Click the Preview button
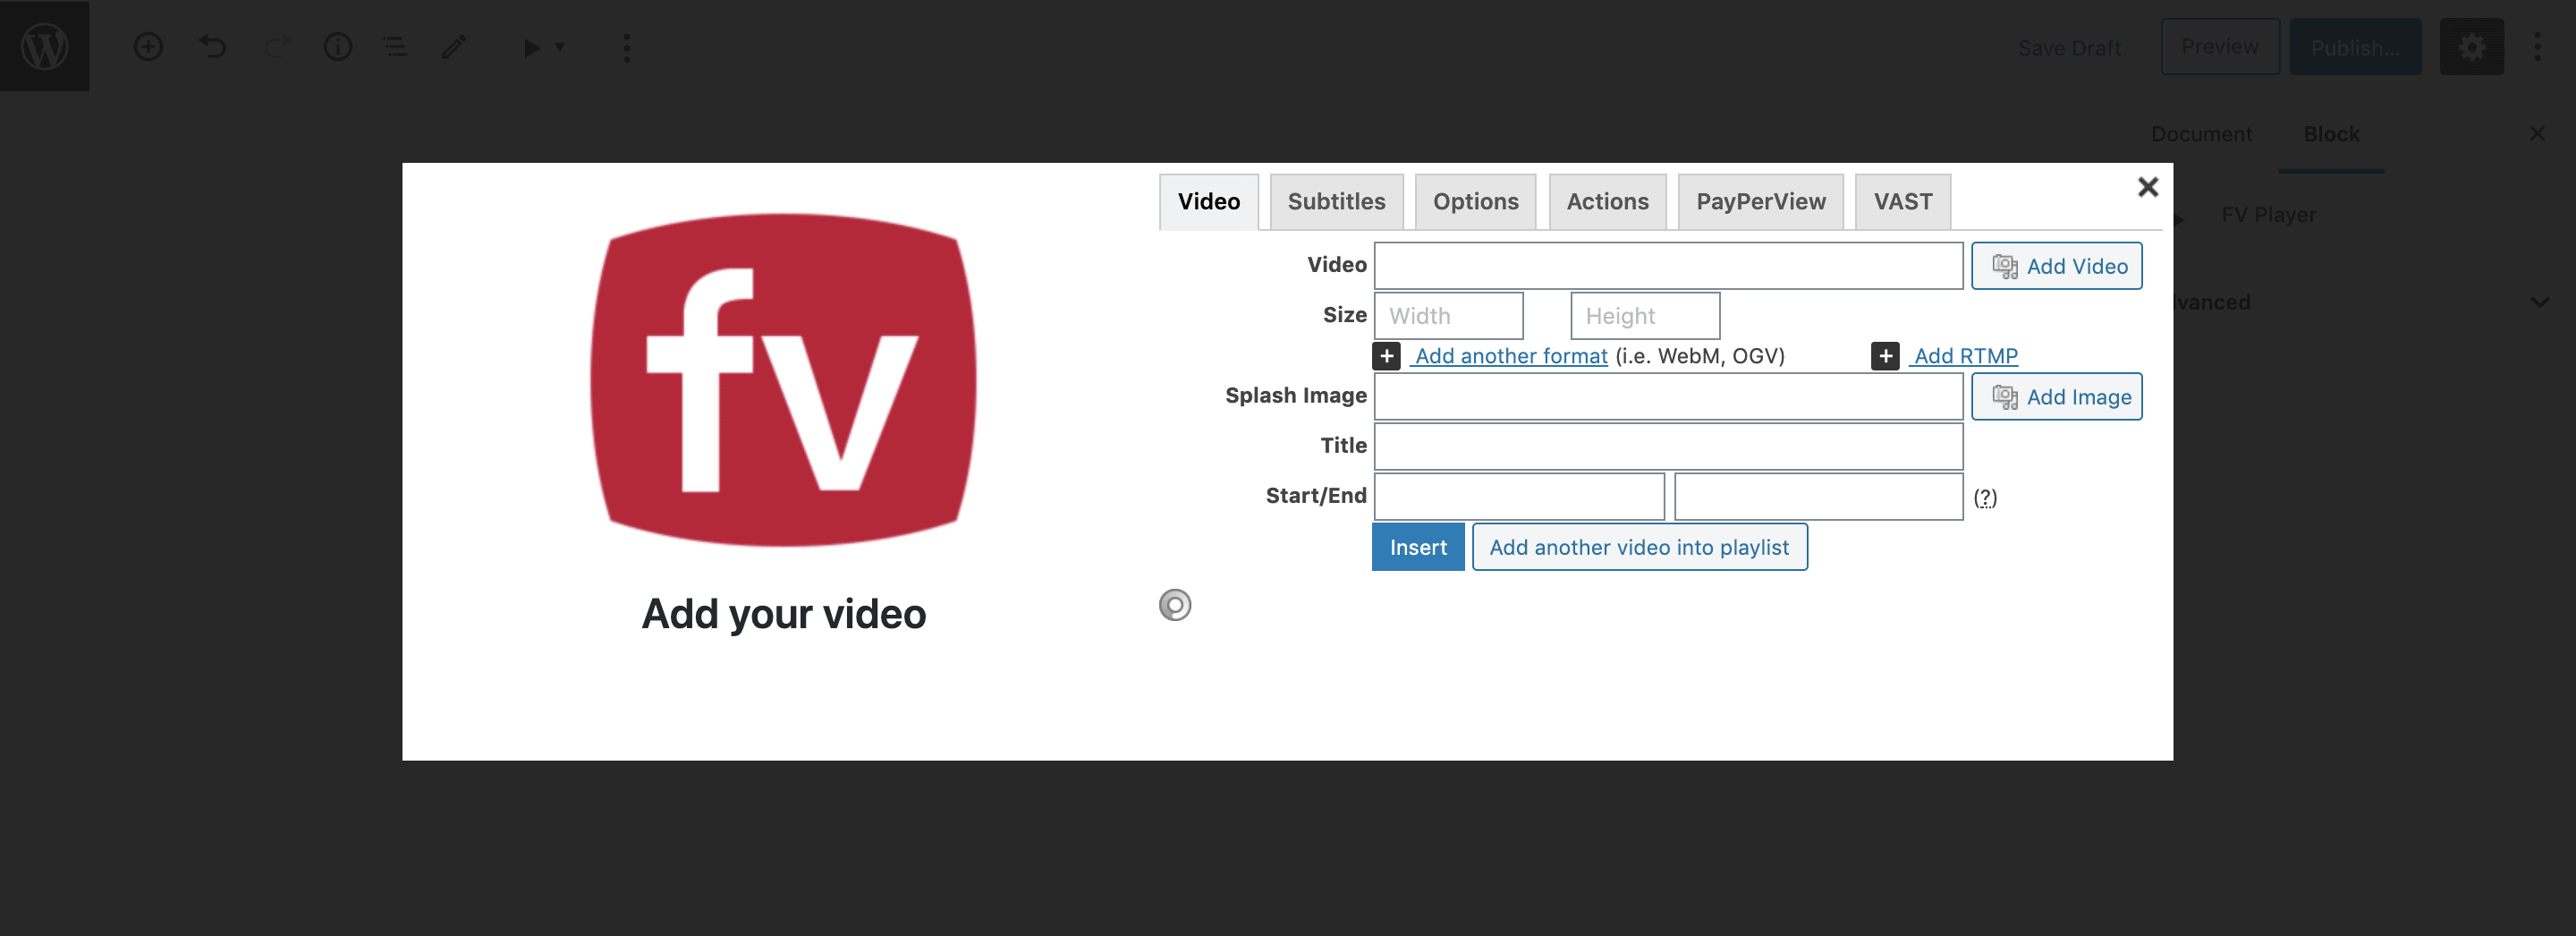The image size is (2576, 936). (2219, 47)
